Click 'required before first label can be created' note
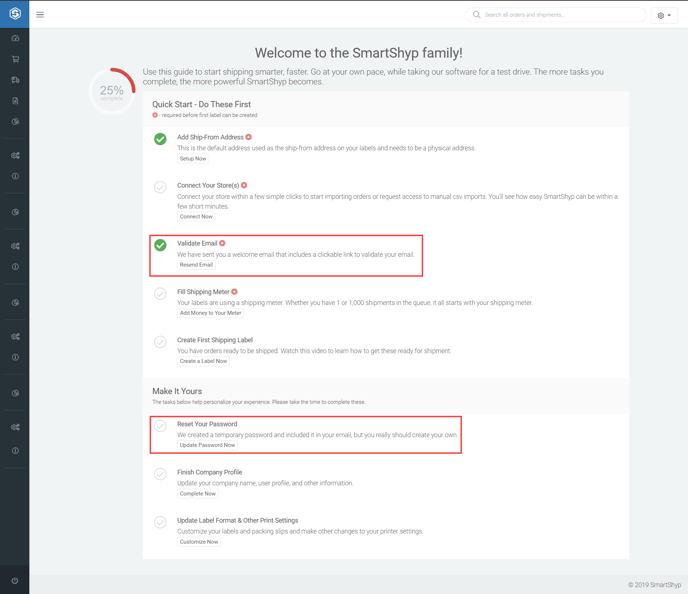 [x=209, y=115]
